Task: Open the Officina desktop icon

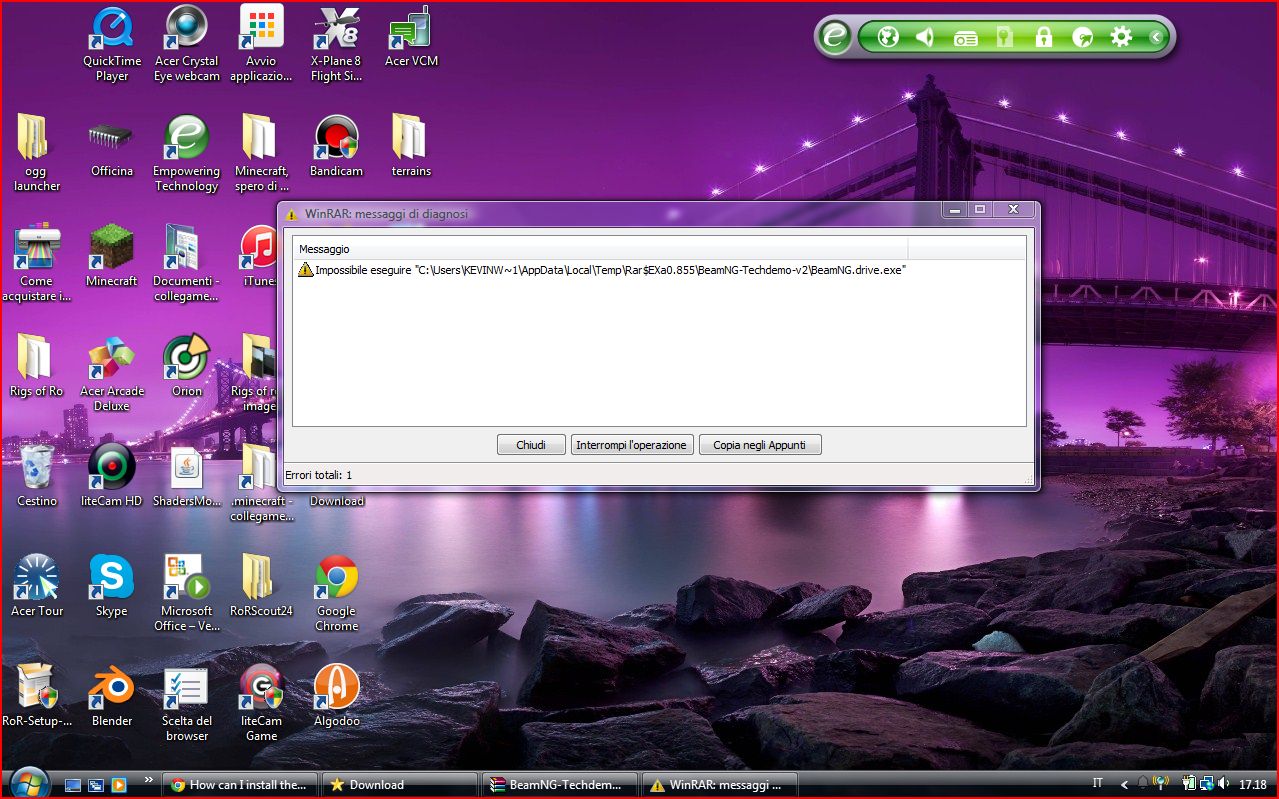Action: tap(112, 146)
